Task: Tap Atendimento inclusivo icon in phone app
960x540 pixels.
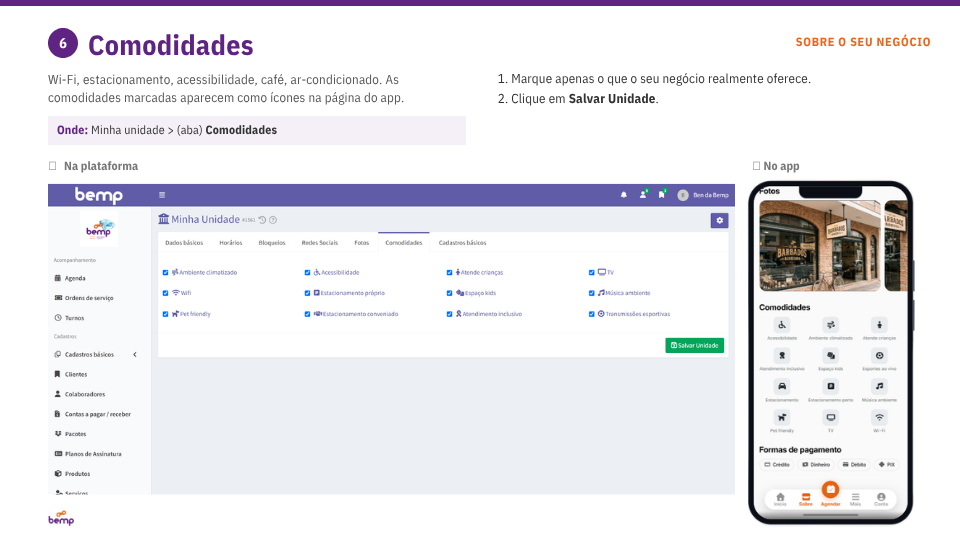Action: coord(782,356)
